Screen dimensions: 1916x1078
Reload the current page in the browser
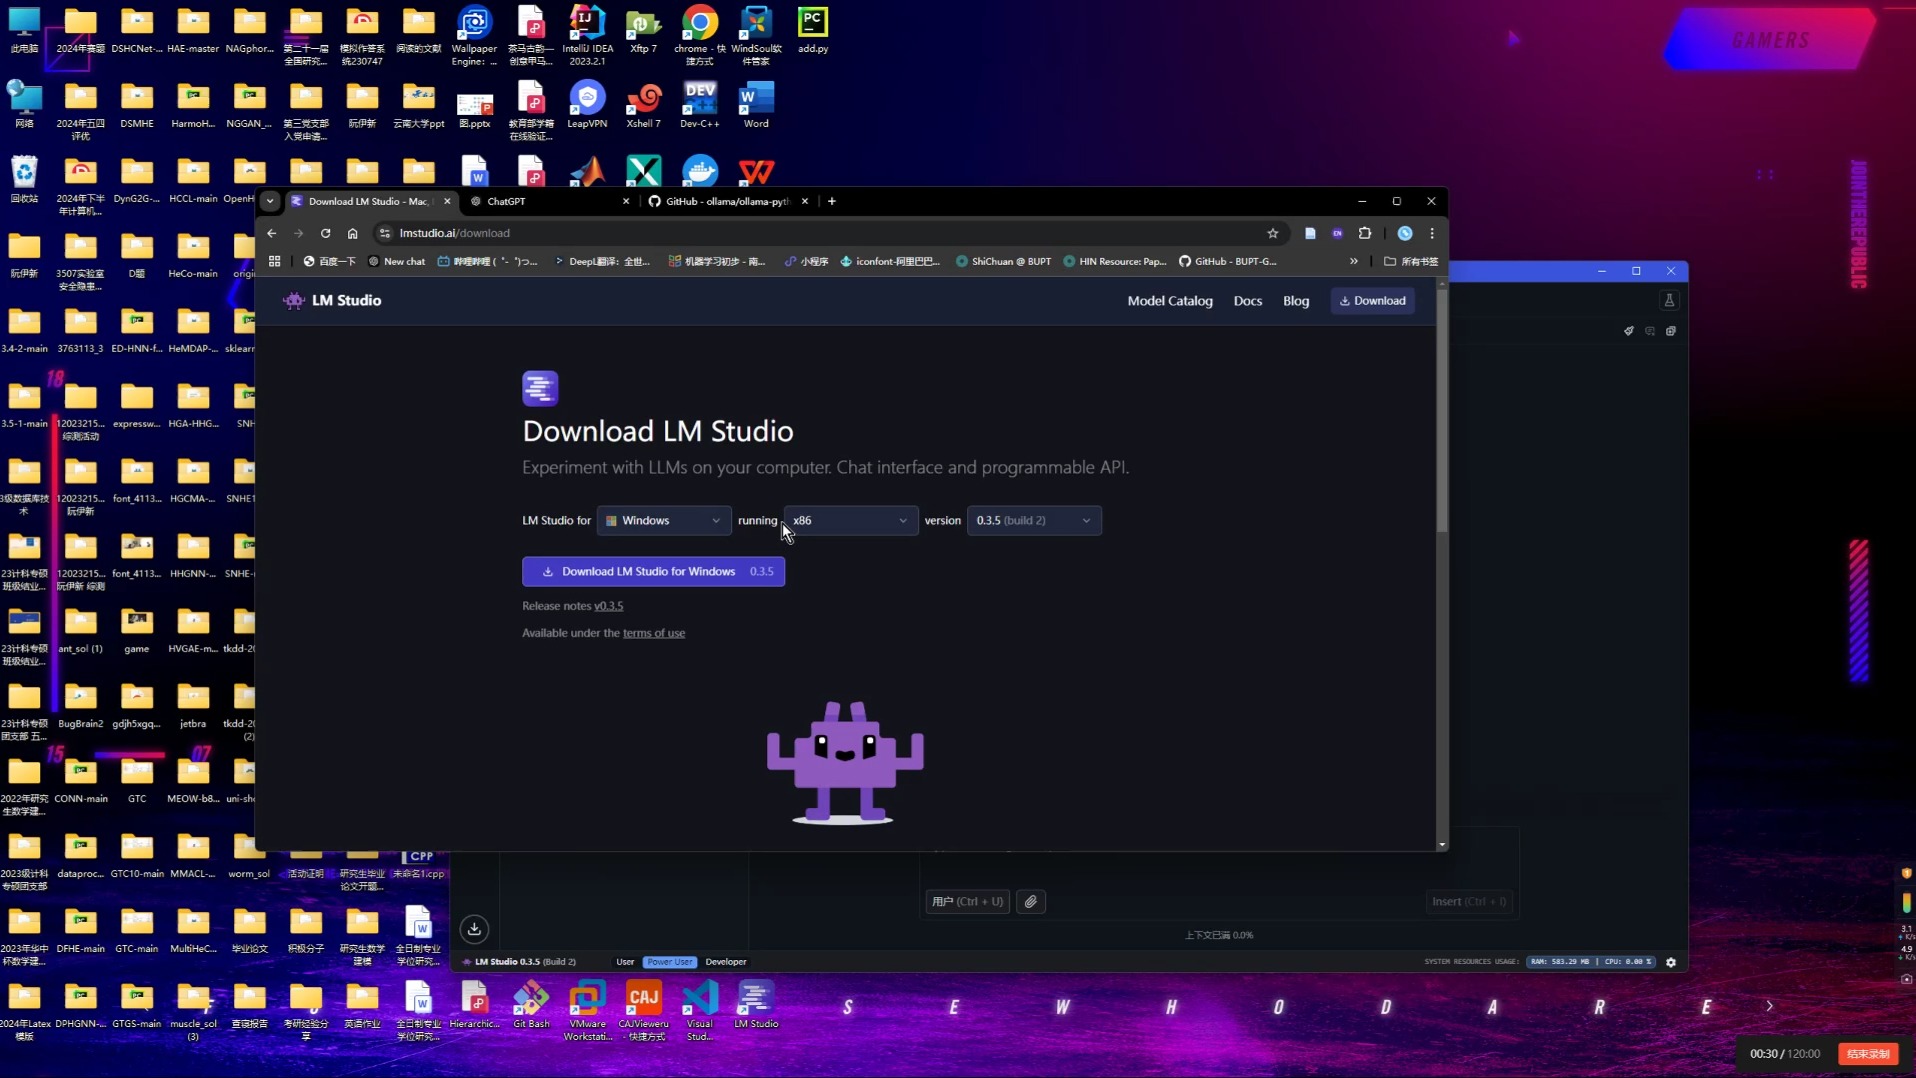point(326,233)
